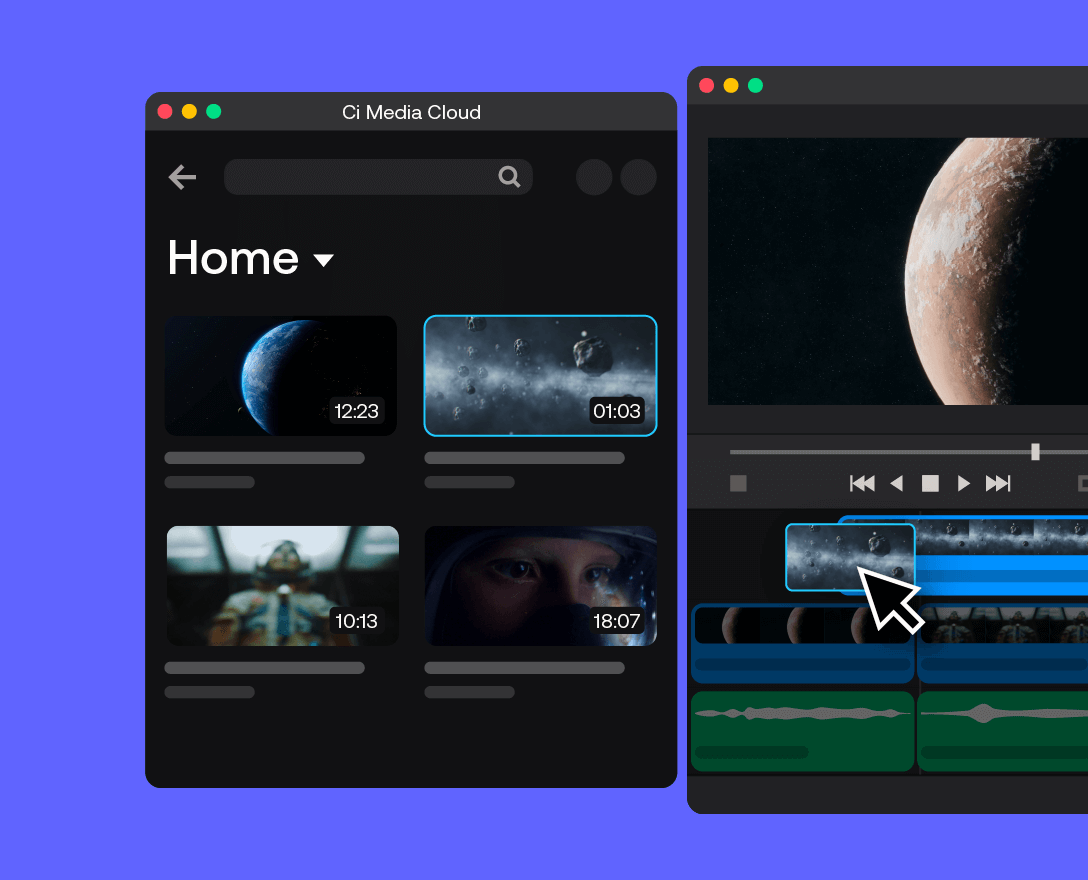Select the planet video clip on timeline
1088x880 pixels.
pos(802,643)
